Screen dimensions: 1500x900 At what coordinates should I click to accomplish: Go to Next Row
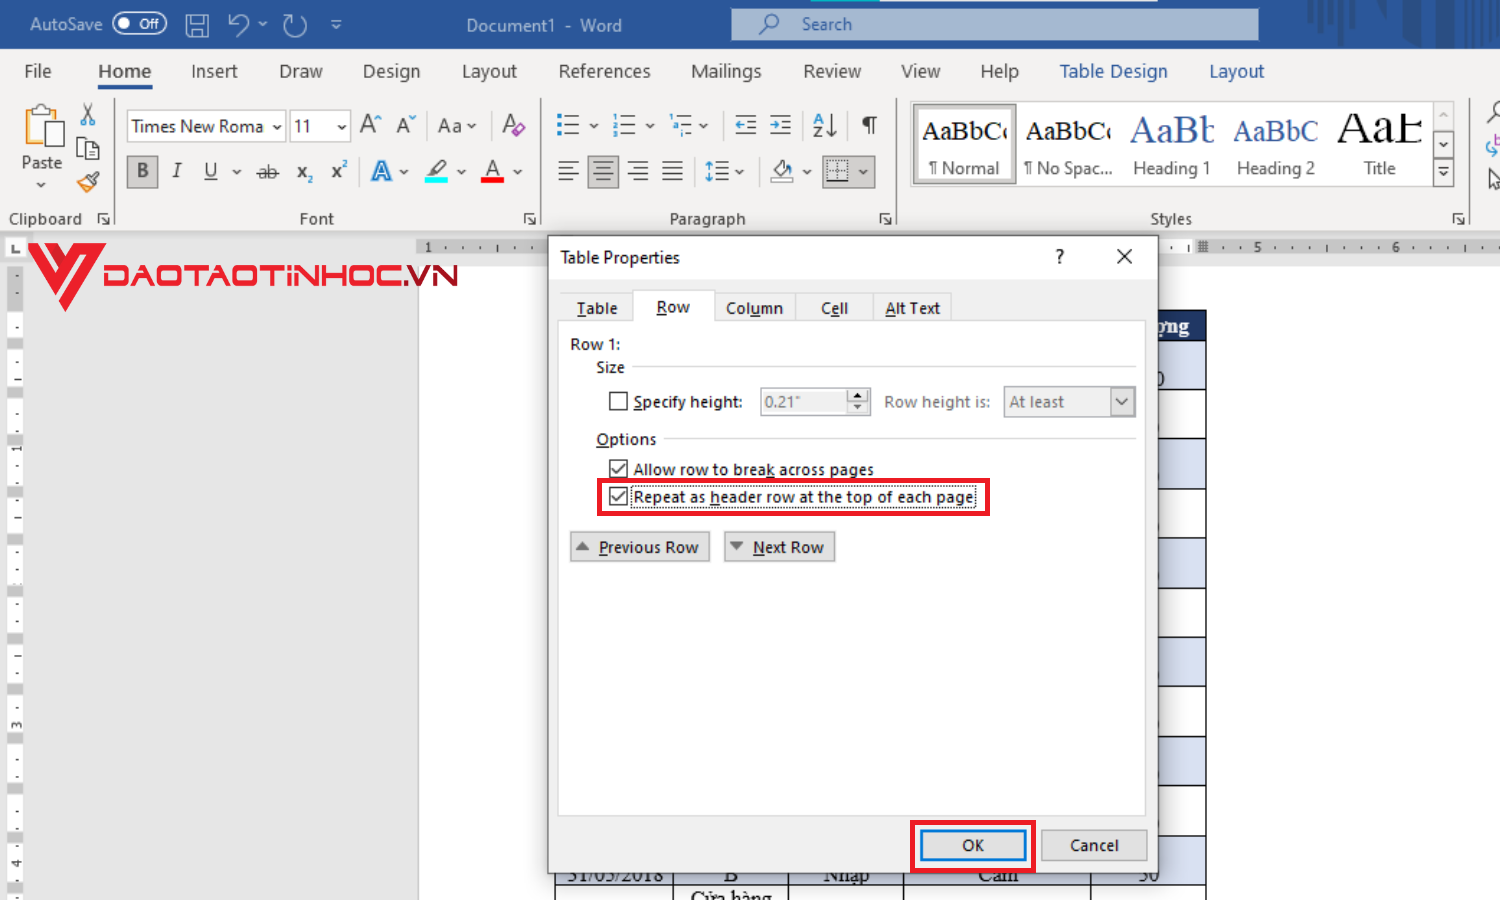click(x=779, y=547)
